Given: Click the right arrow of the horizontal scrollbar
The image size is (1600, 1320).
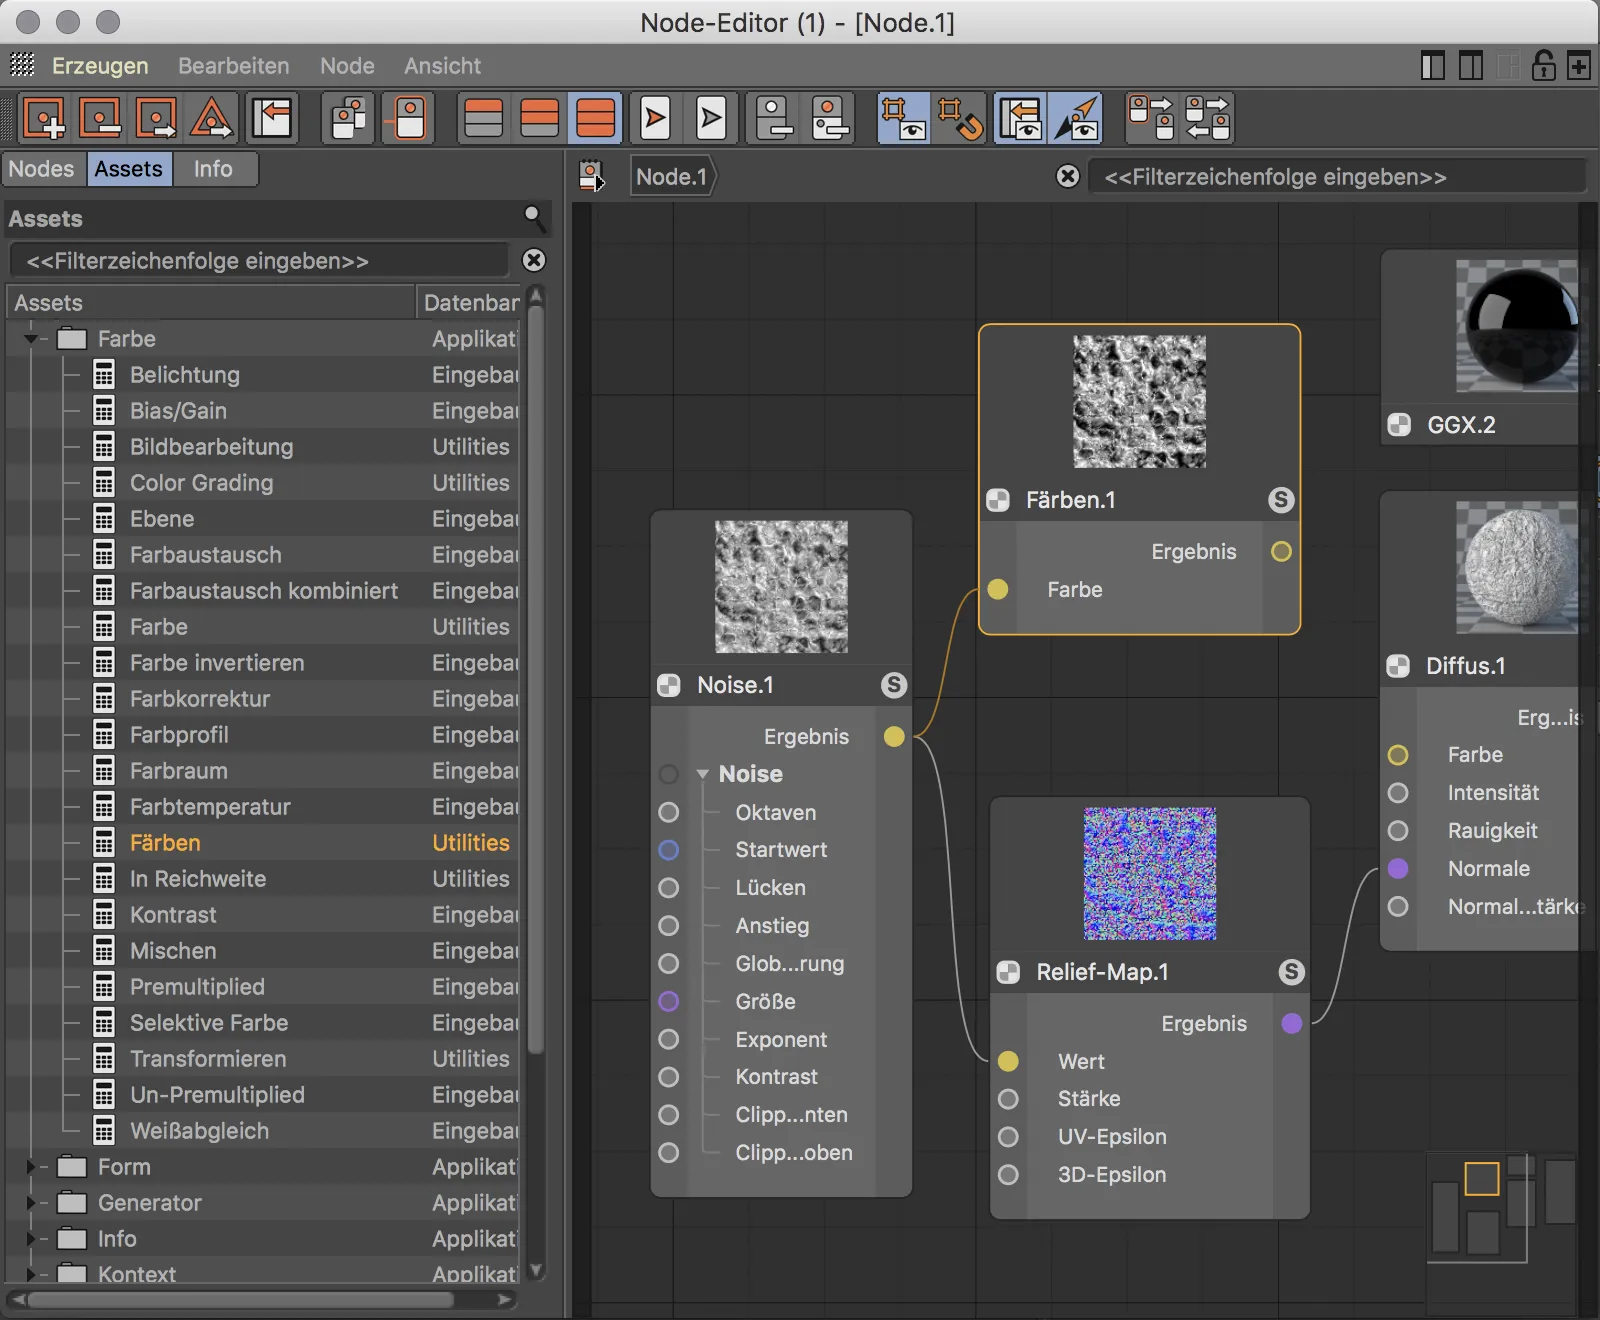Looking at the screenshot, I should coord(506,1300).
